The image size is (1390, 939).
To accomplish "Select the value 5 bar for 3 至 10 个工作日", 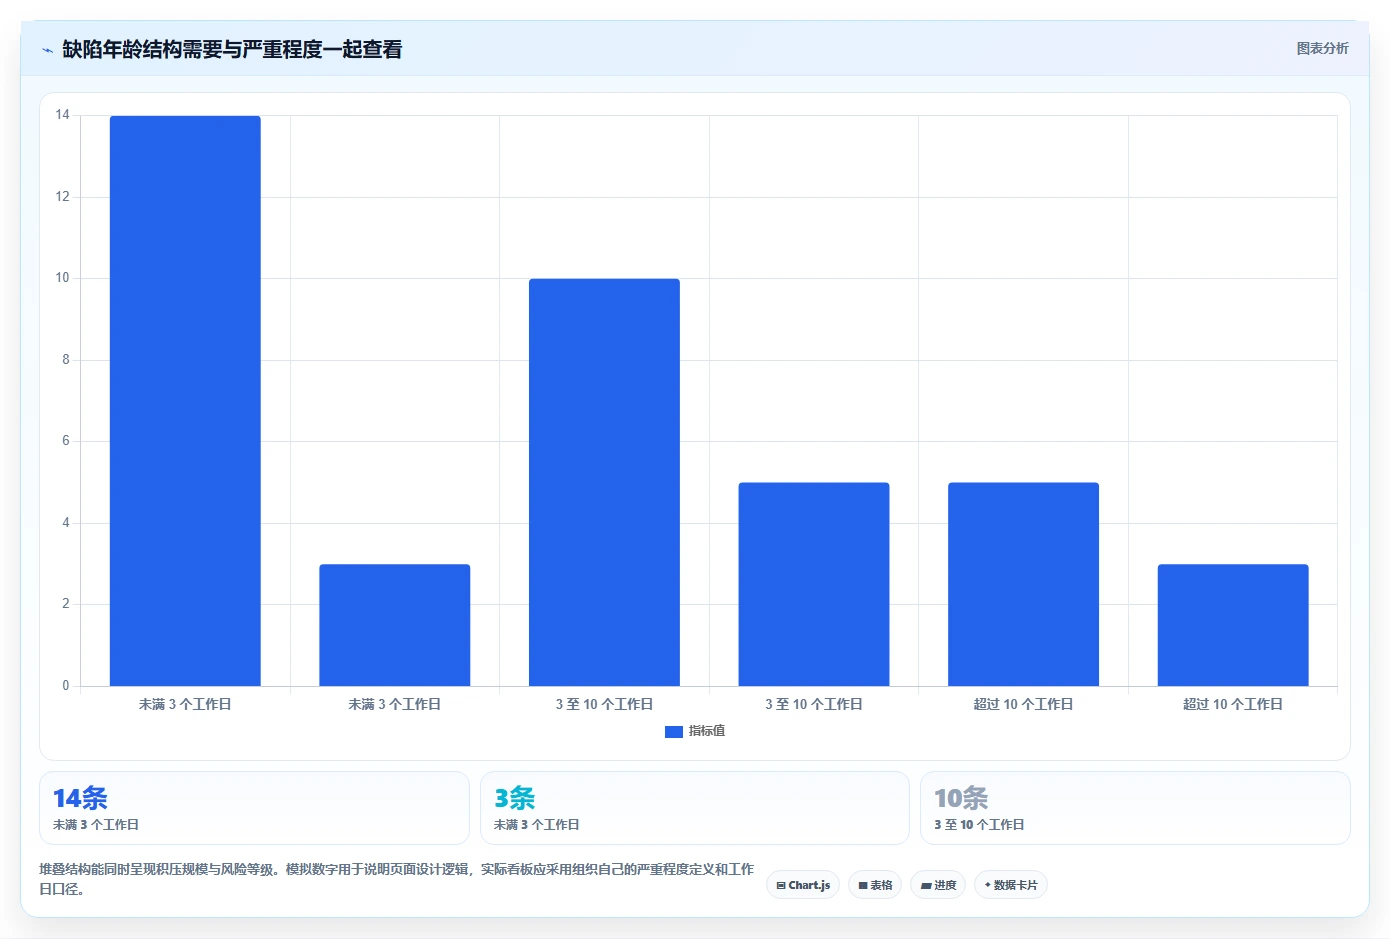I will pos(814,584).
